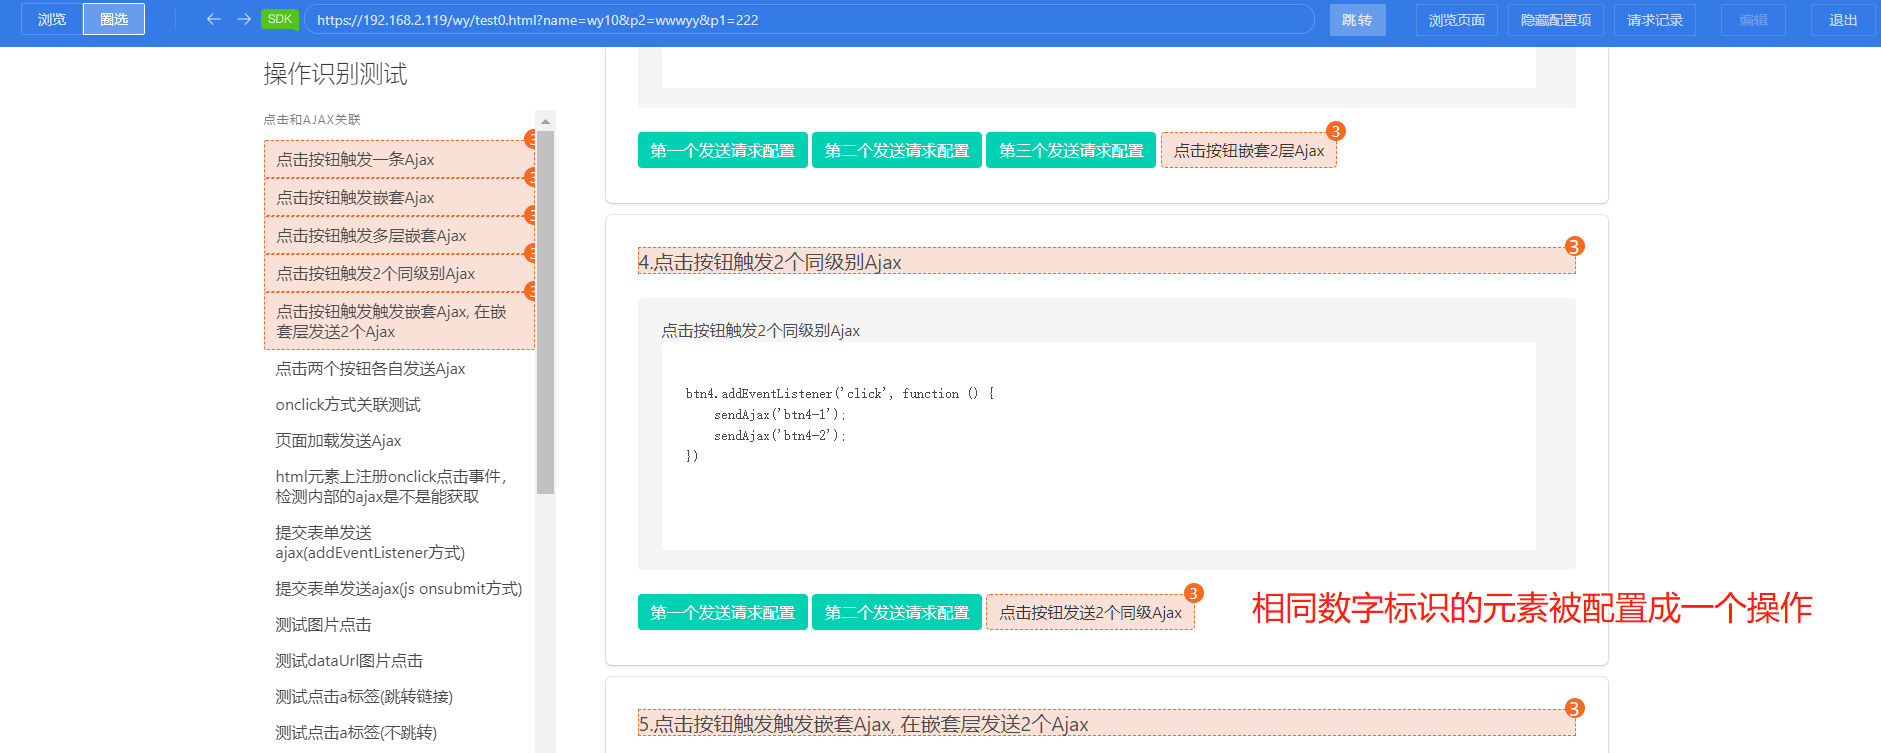The height and width of the screenshot is (753, 1881).
Task: Click 点击和AJAX关联 sidebar section label
Action: pos(312,119)
